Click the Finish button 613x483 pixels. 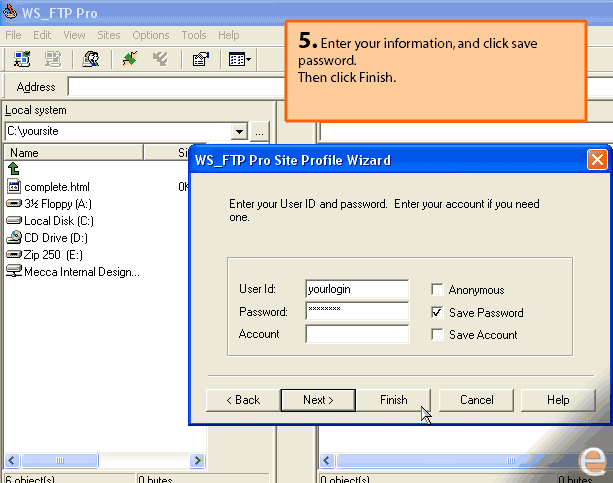coord(394,400)
